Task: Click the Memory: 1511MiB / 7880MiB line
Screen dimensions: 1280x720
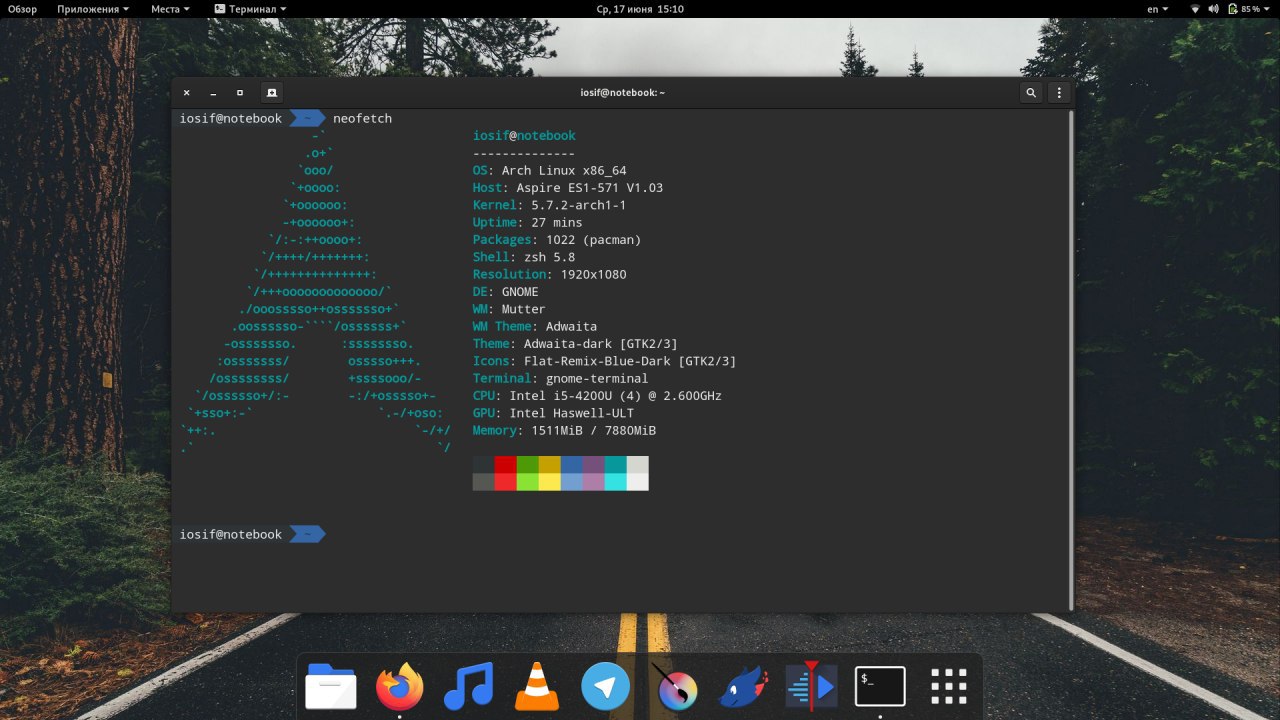Action: tap(565, 431)
